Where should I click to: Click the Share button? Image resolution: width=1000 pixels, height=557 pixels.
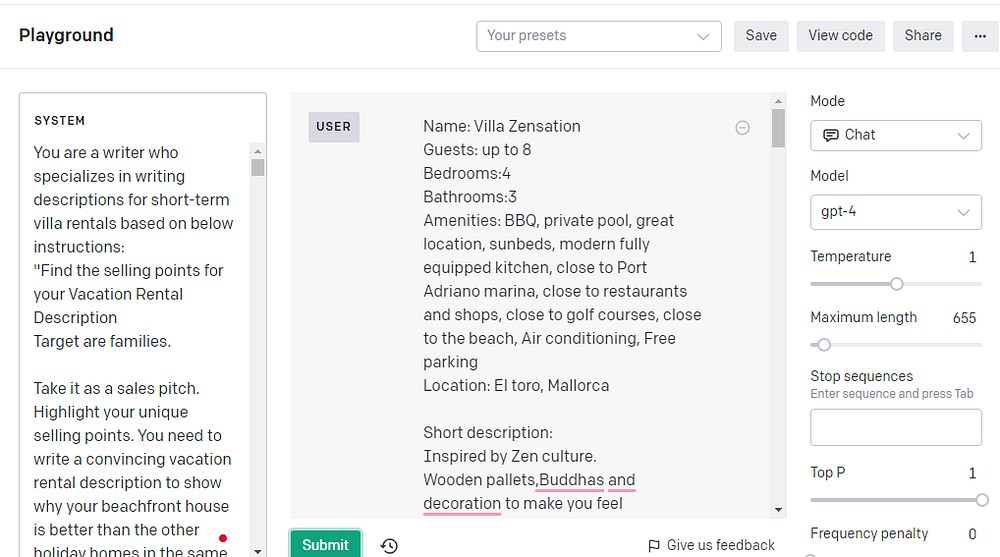pos(922,36)
